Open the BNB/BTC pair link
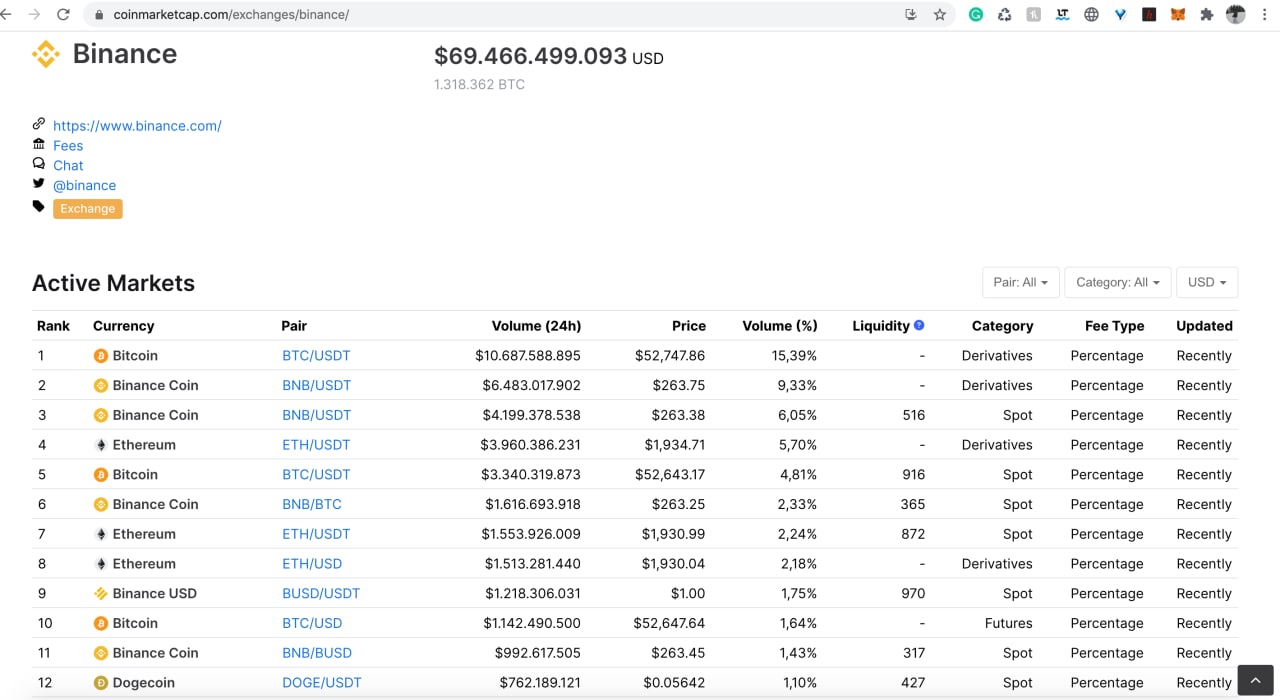This screenshot has width=1280, height=700. point(312,505)
